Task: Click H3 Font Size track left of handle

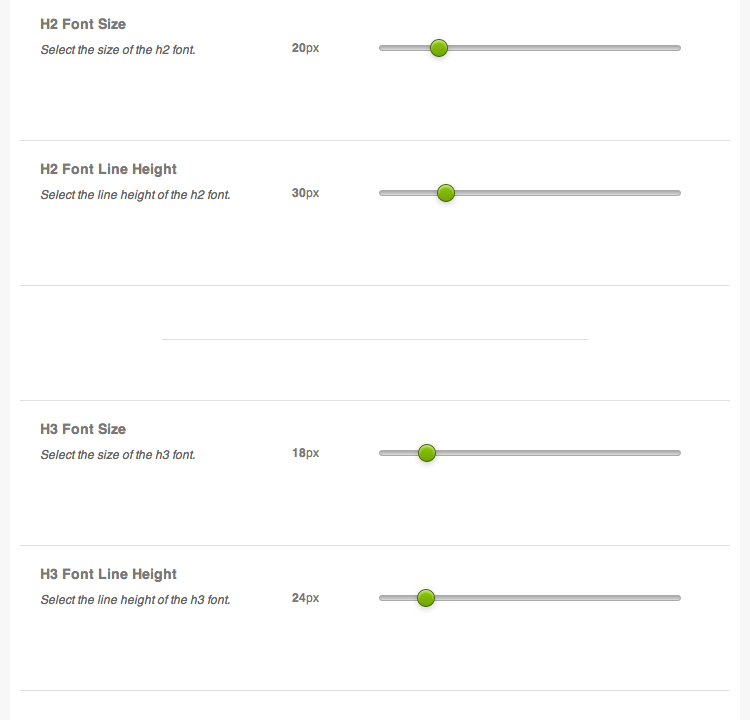Action: [x=398, y=453]
